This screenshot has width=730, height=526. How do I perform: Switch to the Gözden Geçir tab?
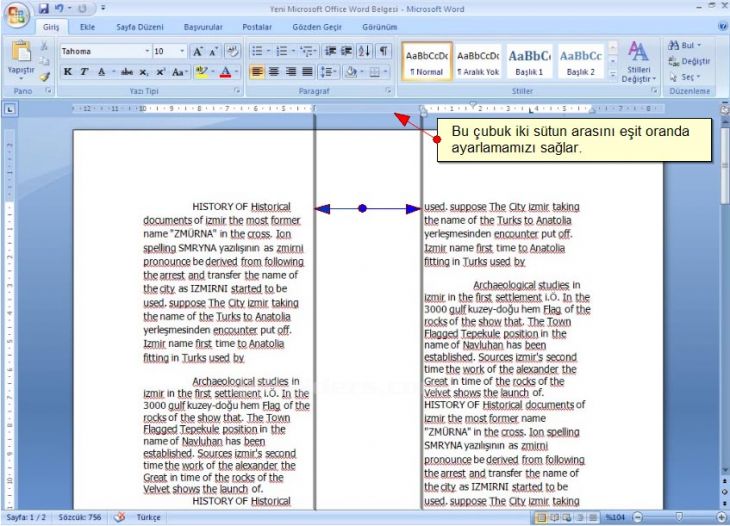click(x=317, y=27)
